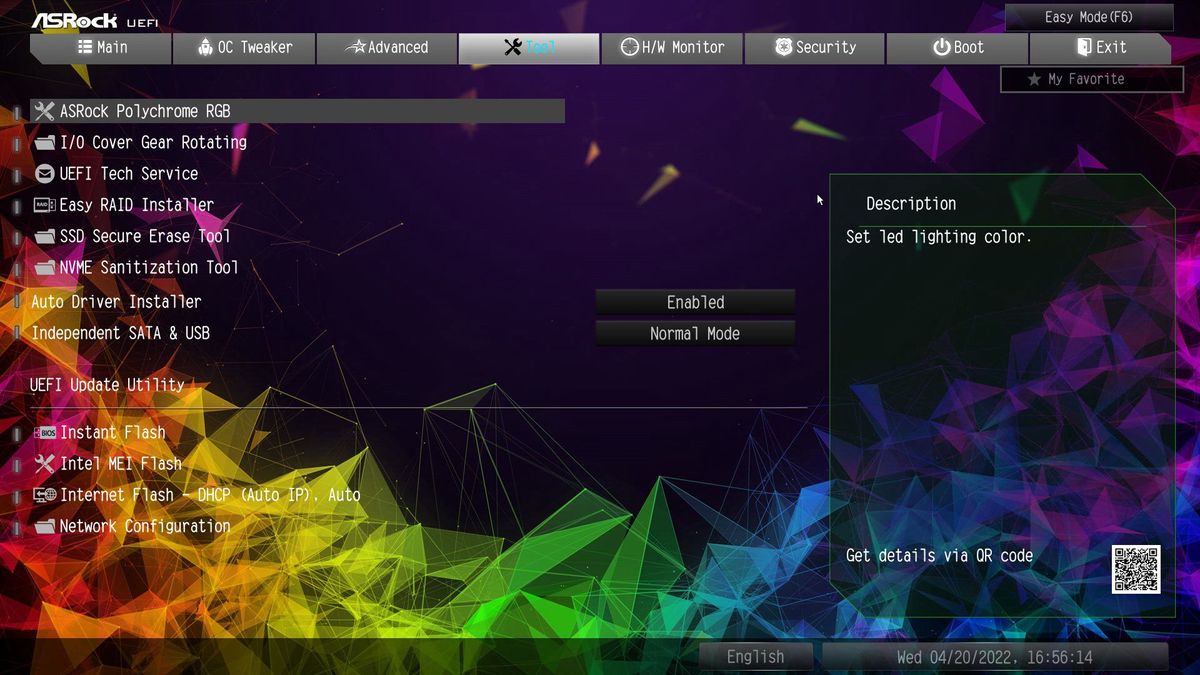
Task: Launch Easy RAID Installer
Action: (137, 205)
